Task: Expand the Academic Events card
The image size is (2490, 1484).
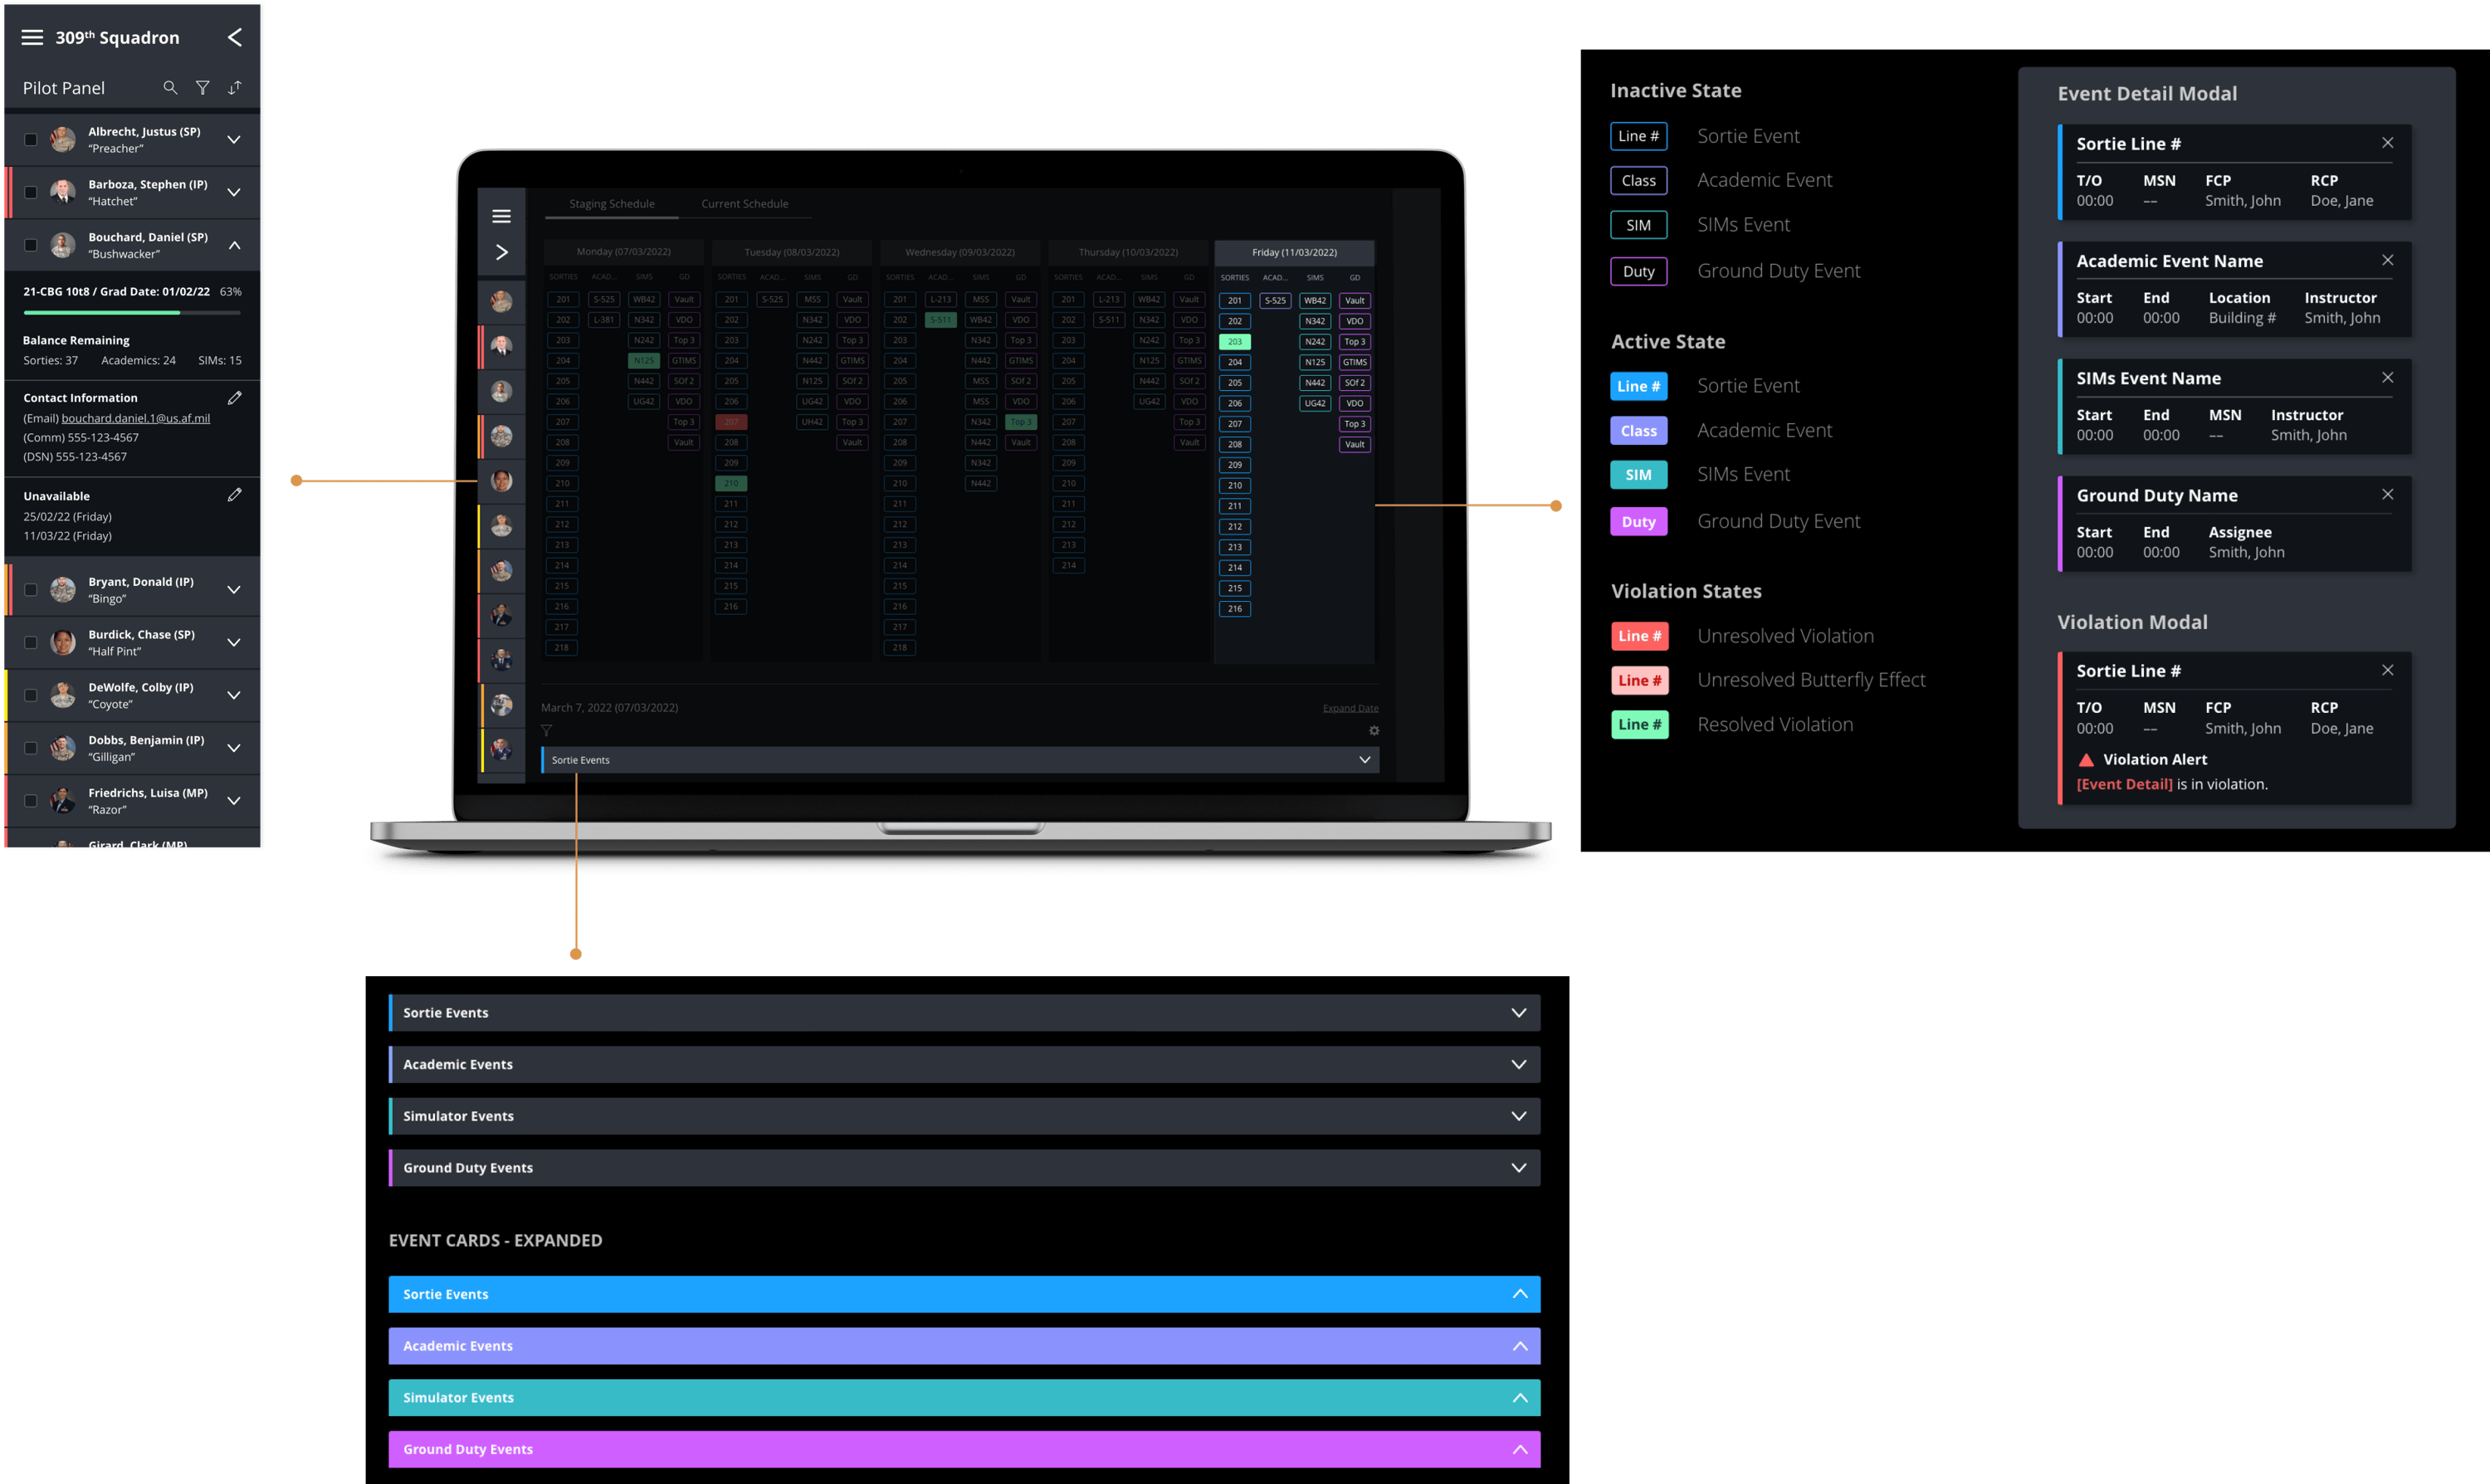Action: click(x=1520, y=1064)
